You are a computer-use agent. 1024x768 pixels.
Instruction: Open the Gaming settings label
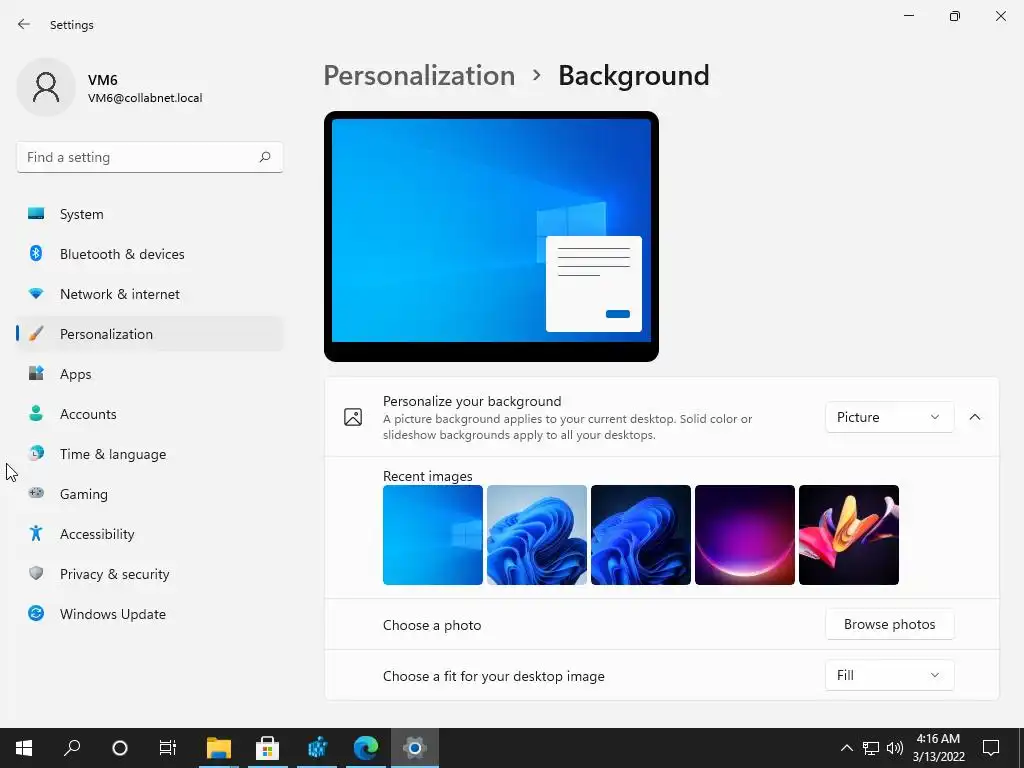pyautogui.click(x=84, y=494)
